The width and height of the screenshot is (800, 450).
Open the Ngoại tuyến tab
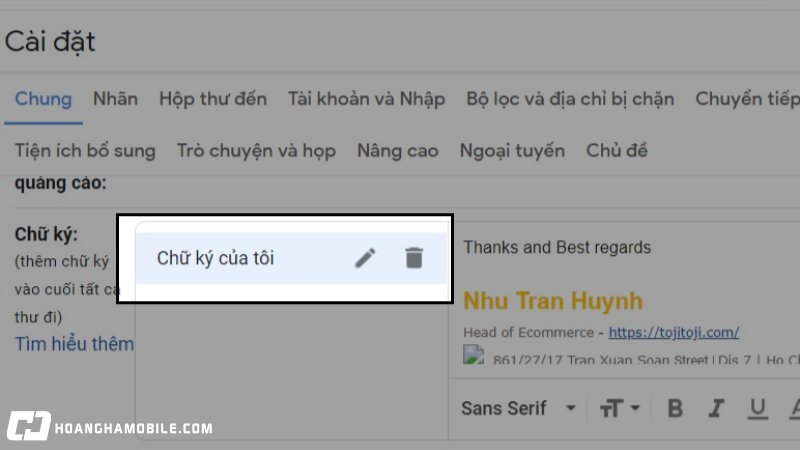512,151
